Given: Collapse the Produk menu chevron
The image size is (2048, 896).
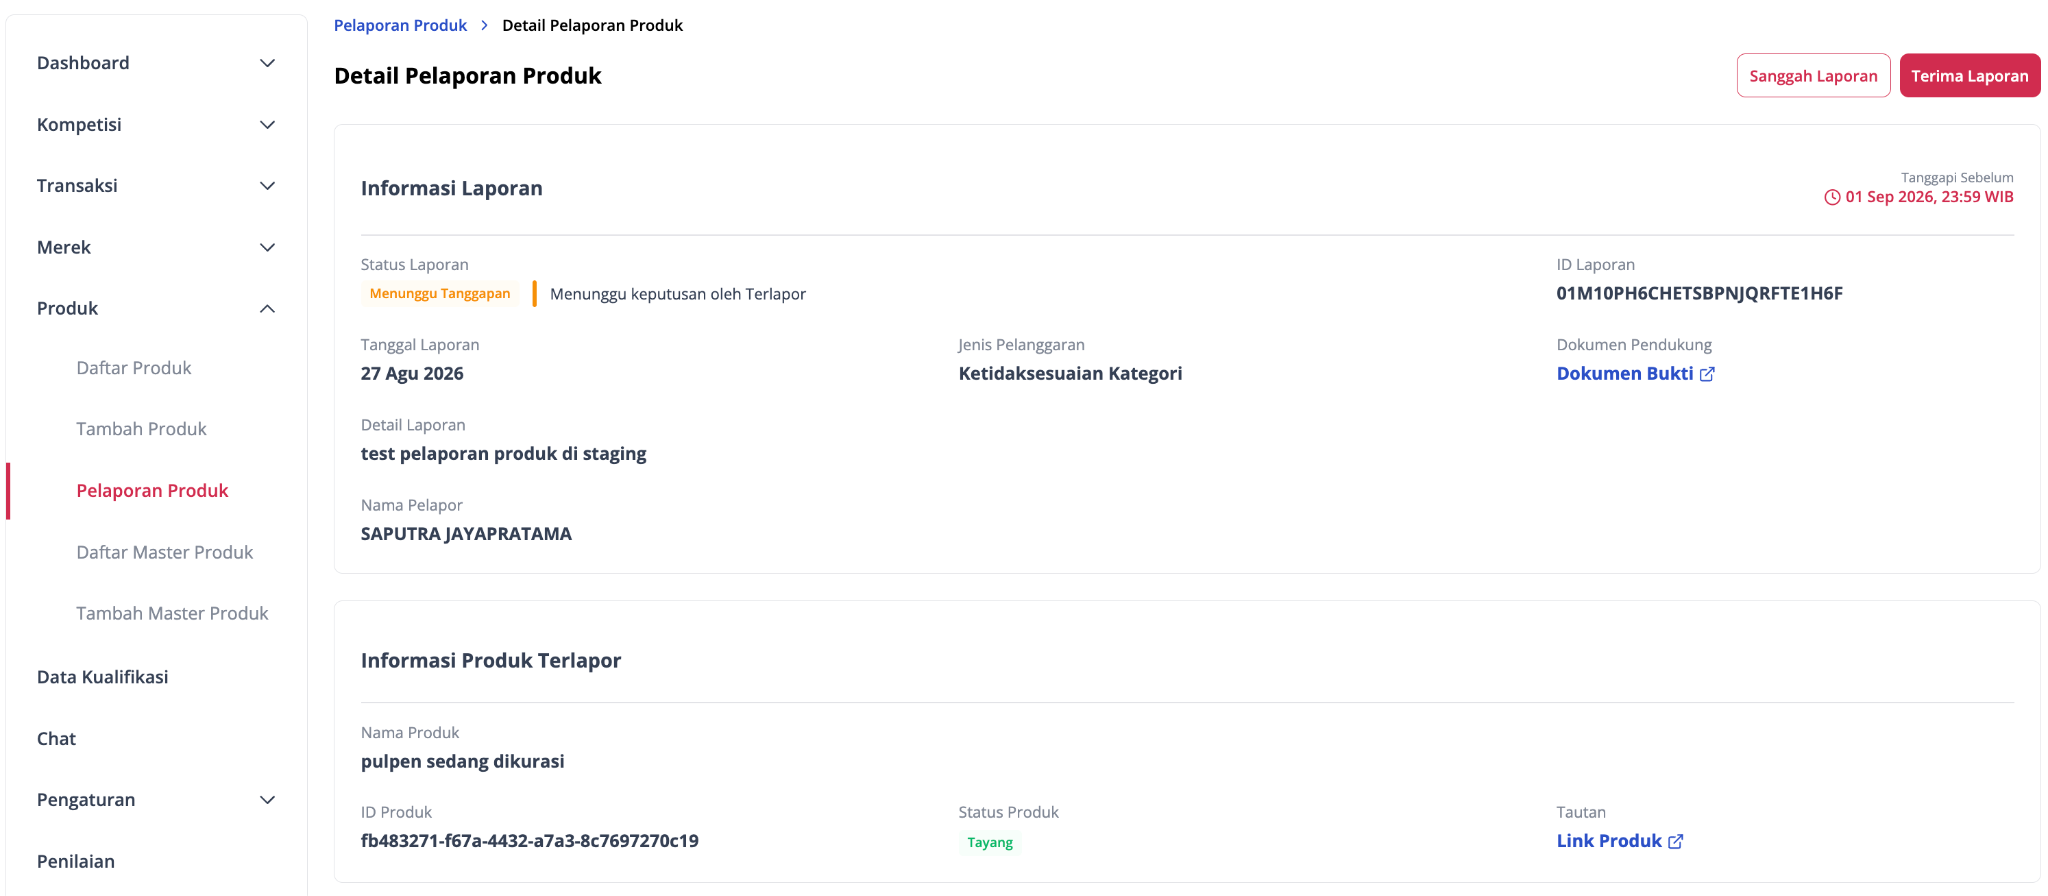Looking at the screenshot, I should [267, 308].
